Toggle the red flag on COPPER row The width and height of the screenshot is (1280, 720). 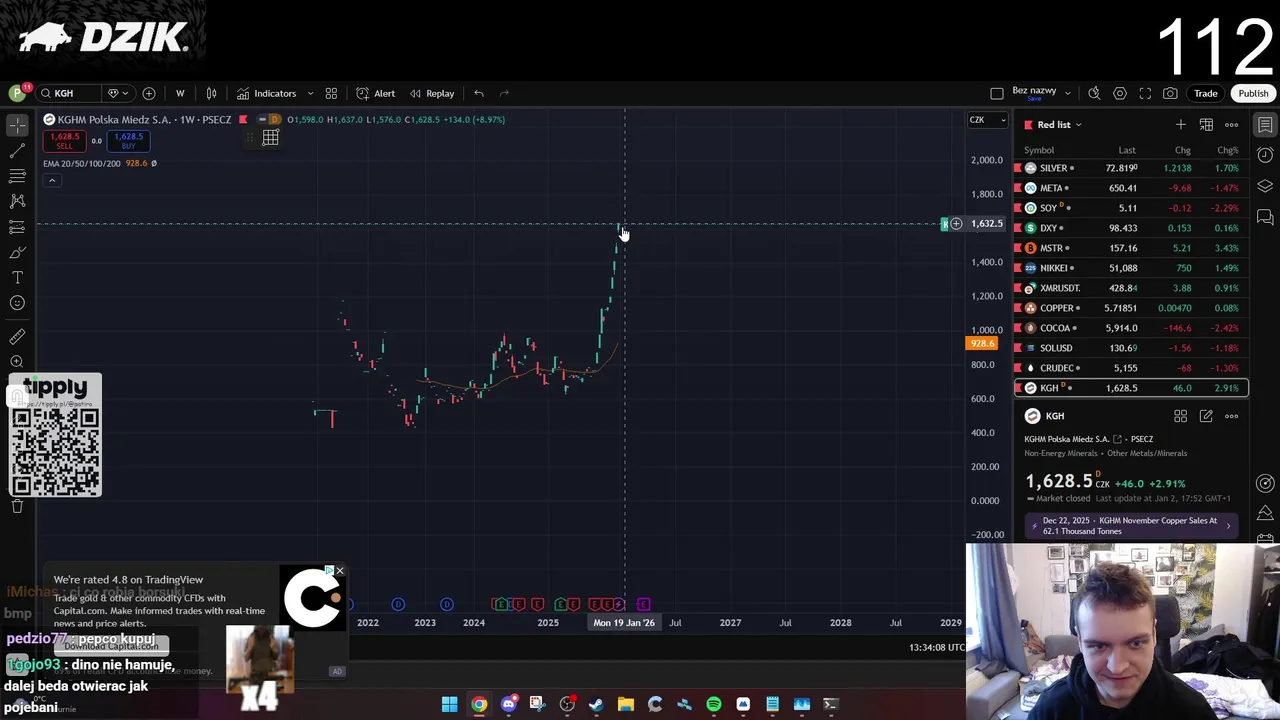click(x=1018, y=308)
